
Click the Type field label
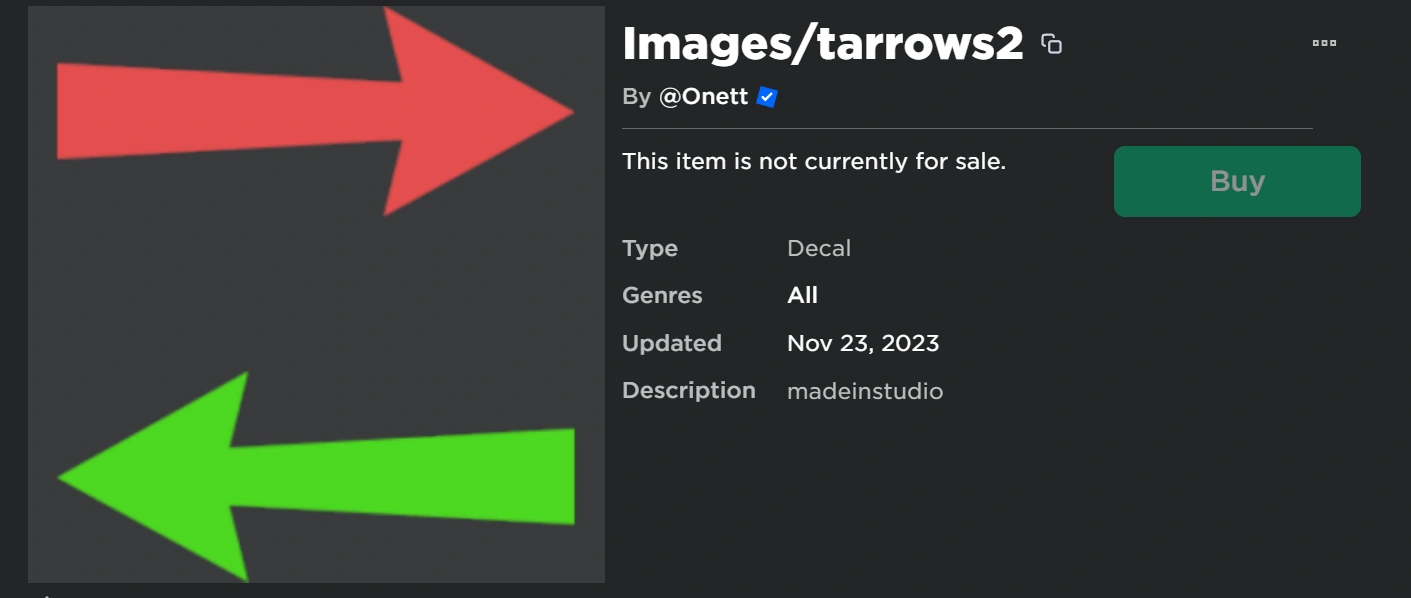click(650, 249)
